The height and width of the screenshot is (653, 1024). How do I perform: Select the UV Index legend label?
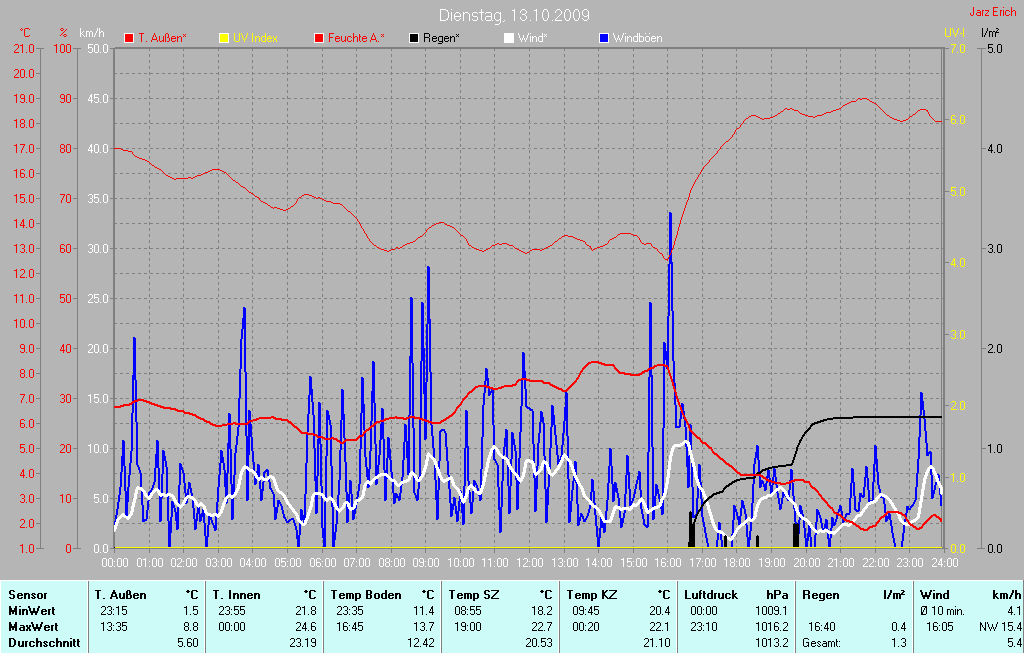[x=255, y=38]
